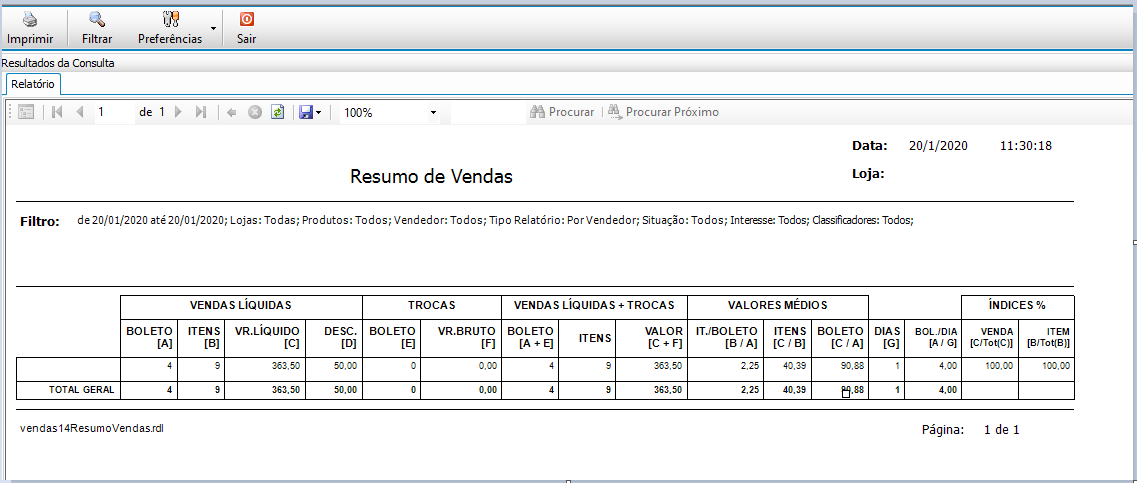Go to next report page
This screenshot has width=1137, height=483.
178,112
